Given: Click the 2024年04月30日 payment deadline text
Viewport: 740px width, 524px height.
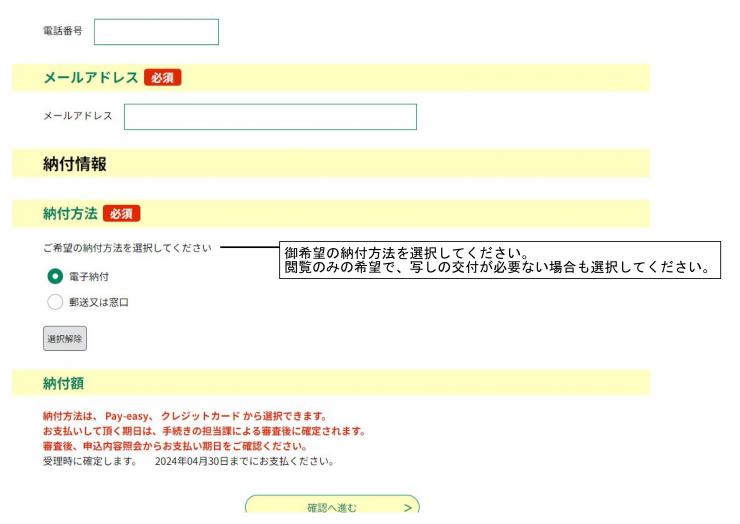Looking at the screenshot, I should click(x=244, y=461).
